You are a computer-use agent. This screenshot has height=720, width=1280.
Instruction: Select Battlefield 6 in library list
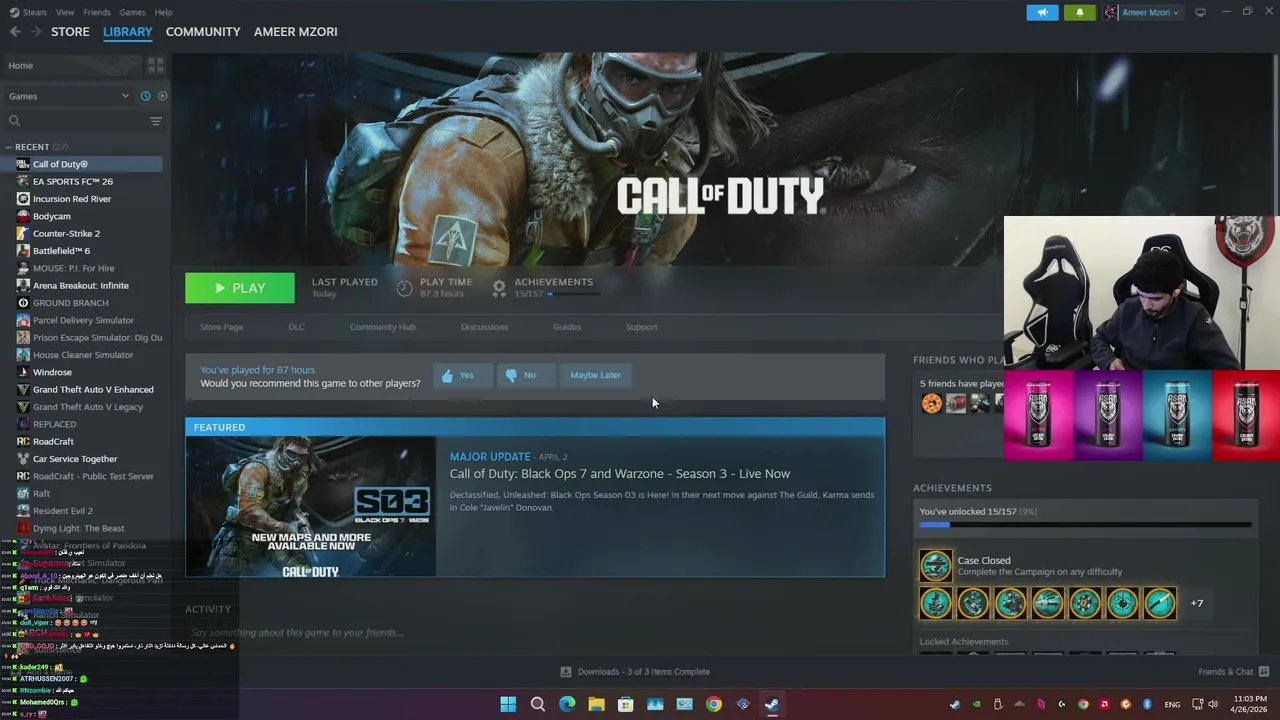(x=61, y=251)
